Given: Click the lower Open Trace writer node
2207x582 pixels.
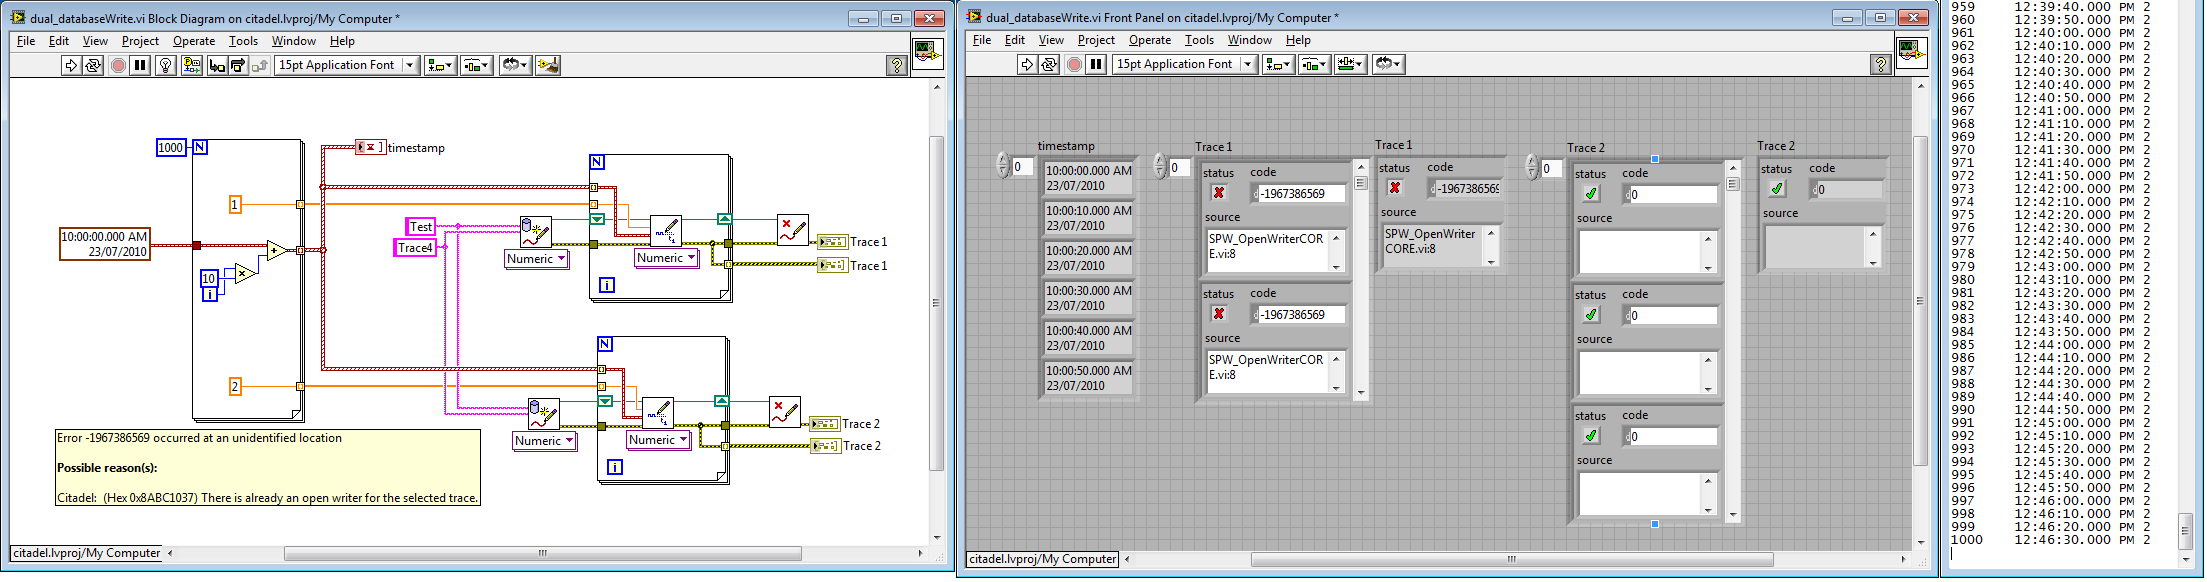Looking at the screenshot, I should [x=544, y=413].
